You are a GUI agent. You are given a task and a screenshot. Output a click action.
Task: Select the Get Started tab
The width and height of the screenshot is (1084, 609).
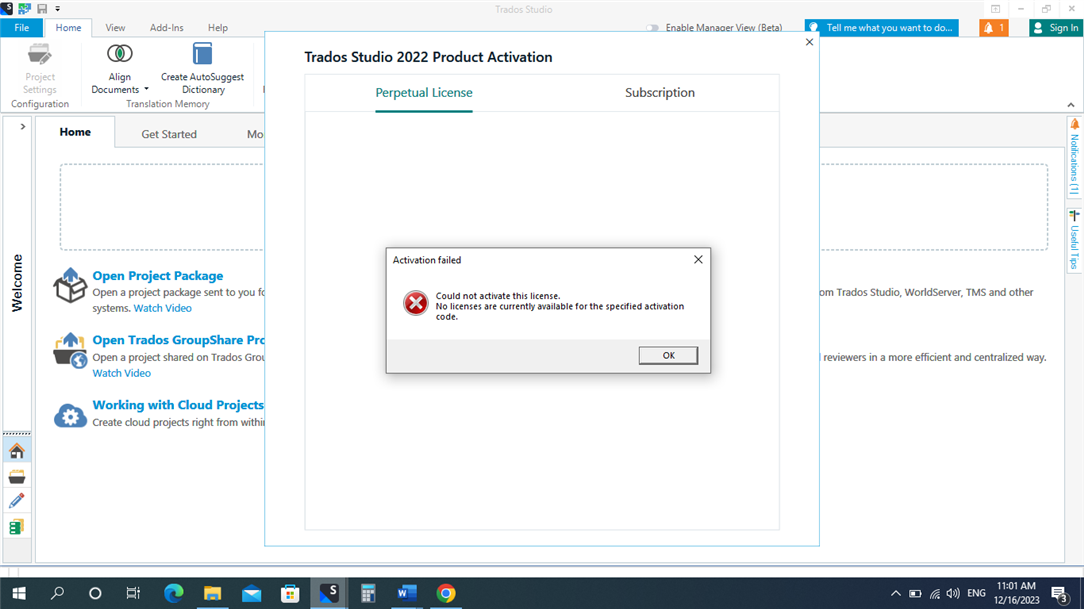click(169, 134)
